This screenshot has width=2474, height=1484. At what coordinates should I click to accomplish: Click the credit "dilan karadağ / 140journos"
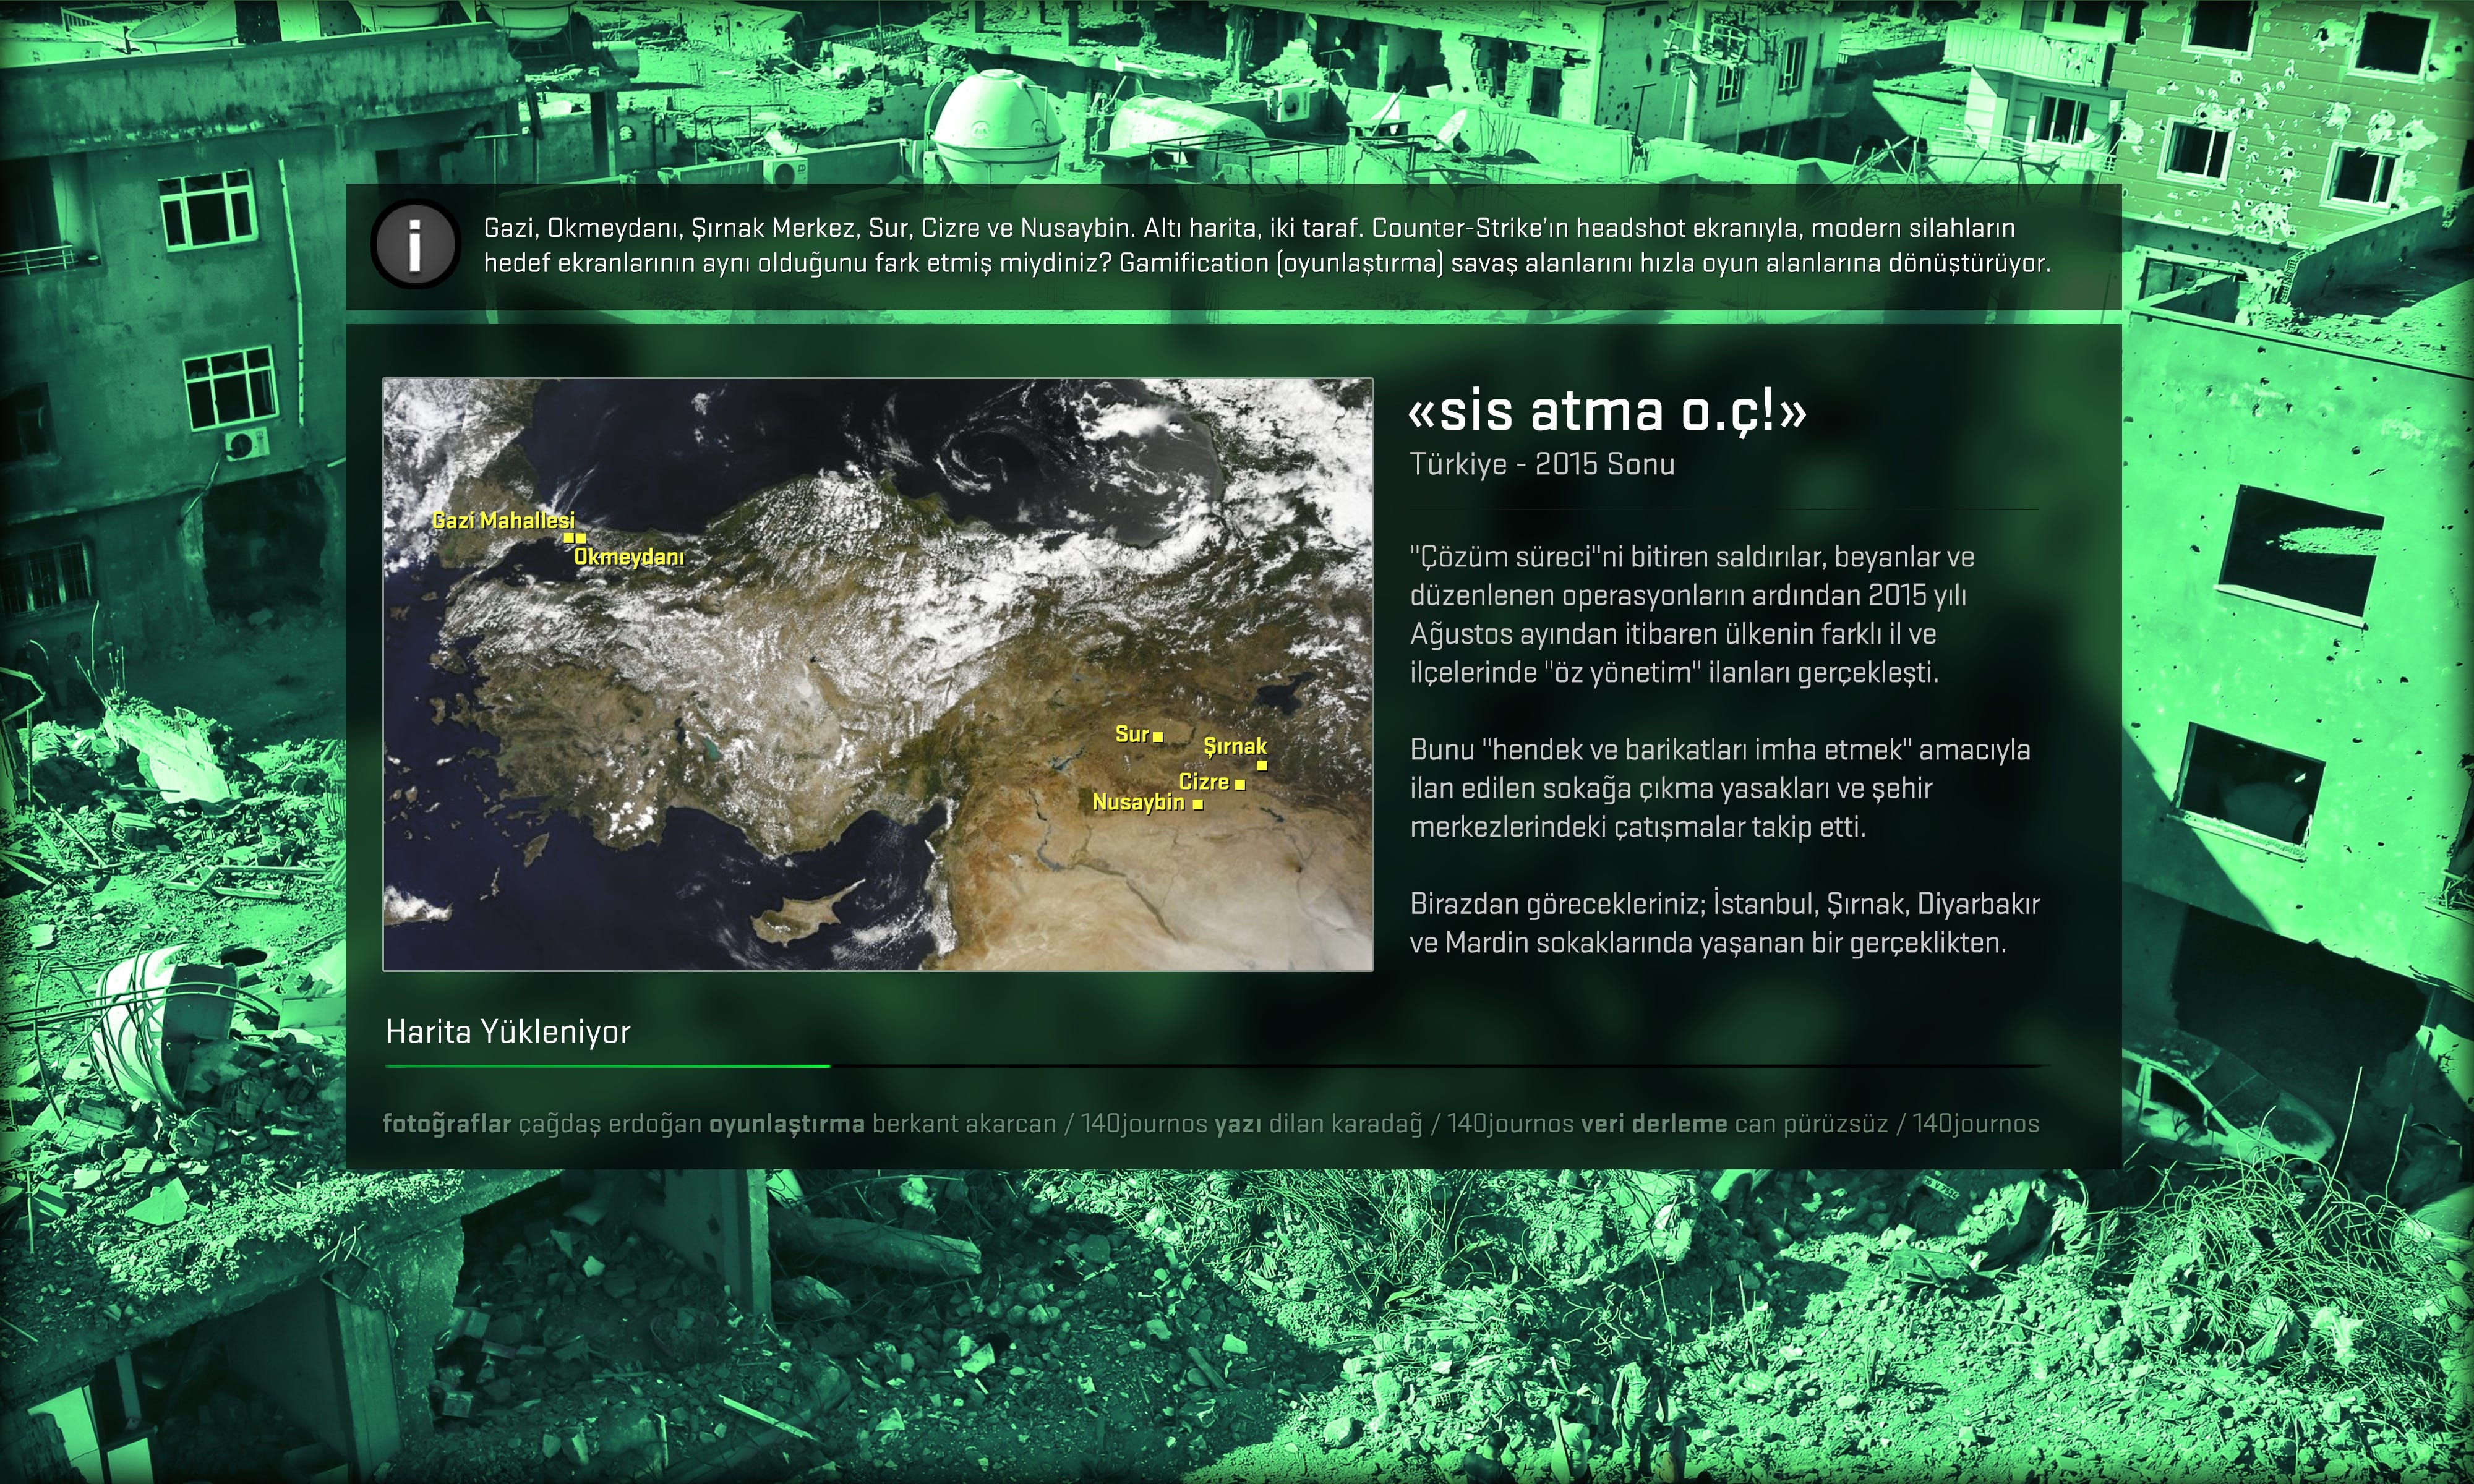(x=1421, y=1124)
